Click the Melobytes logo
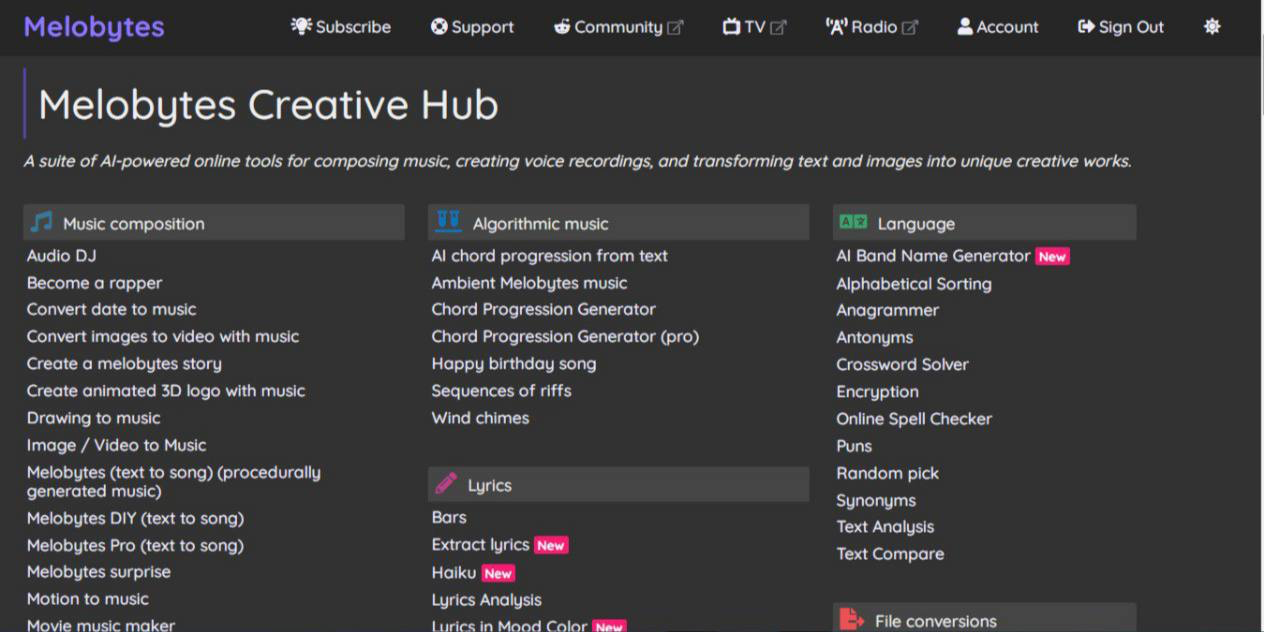 pyautogui.click(x=94, y=27)
